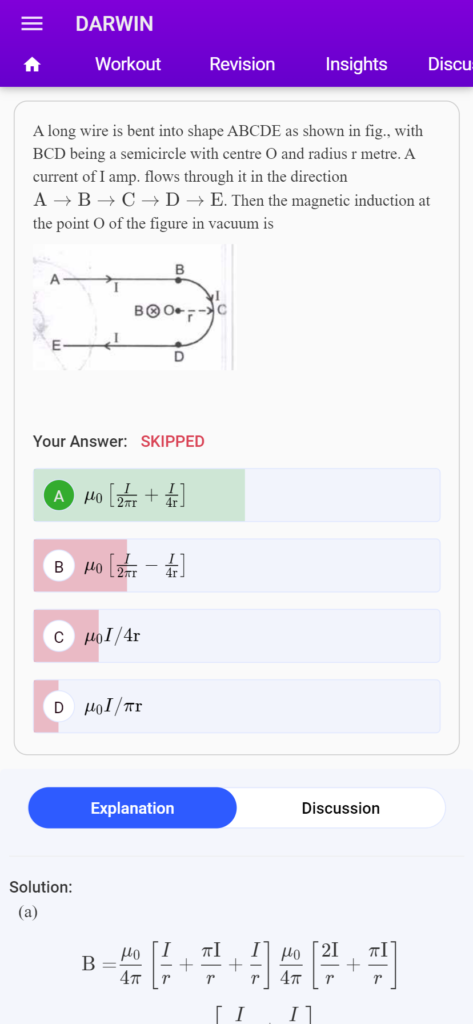
Task: Select option A circle badge
Action: pos(59,496)
